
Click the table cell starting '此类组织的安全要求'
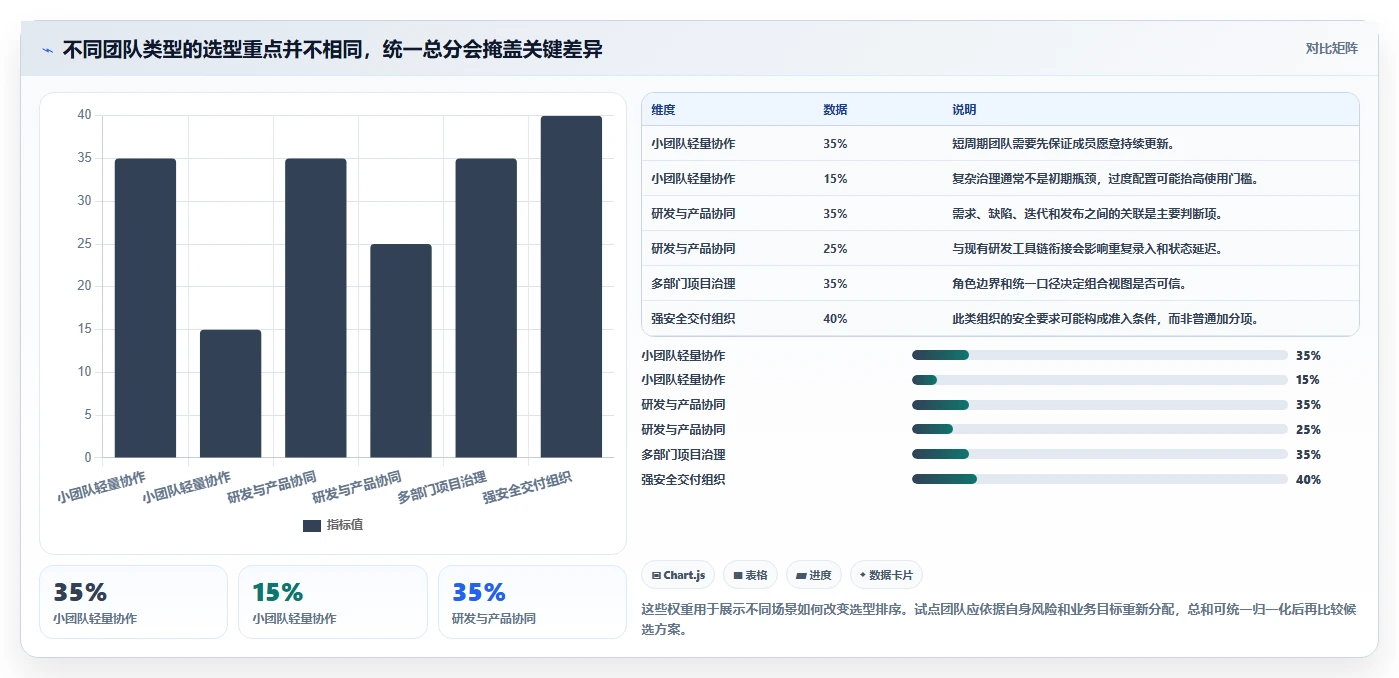pos(1105,319)
